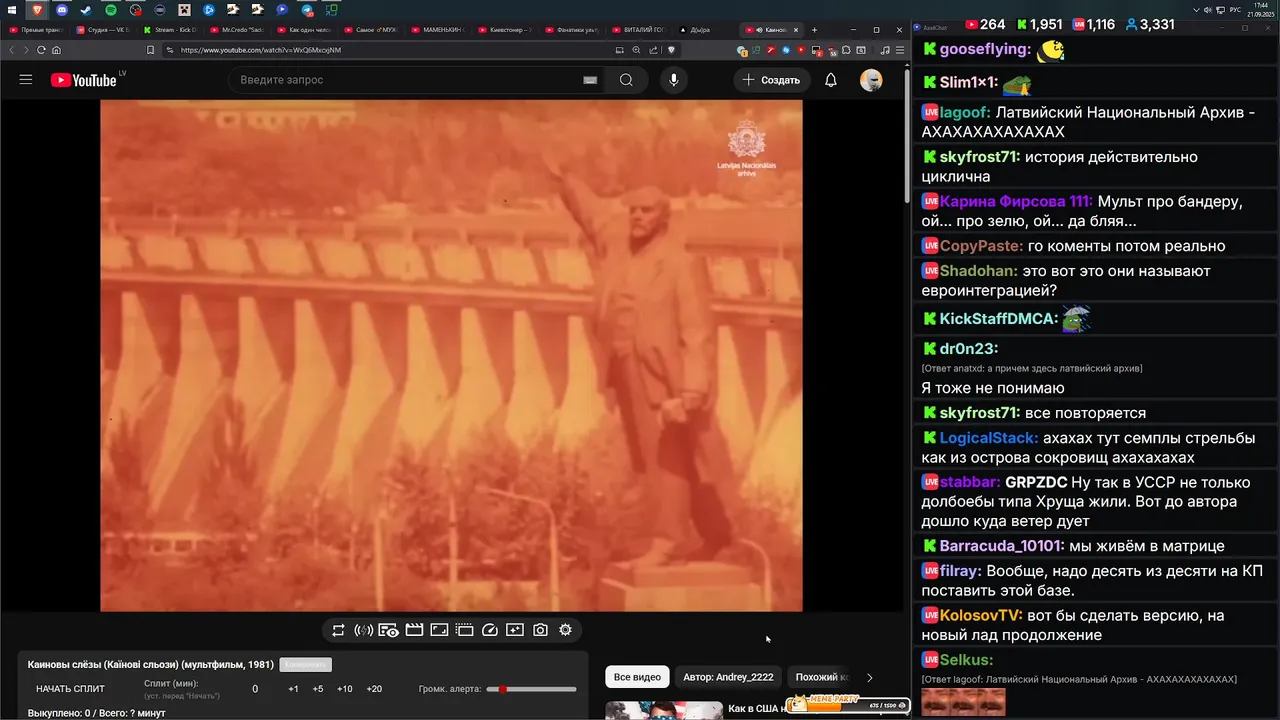Click username 'Barracuda_10101' in chat
Viewport: 1280px width, 720px height.
(1002, 546)
